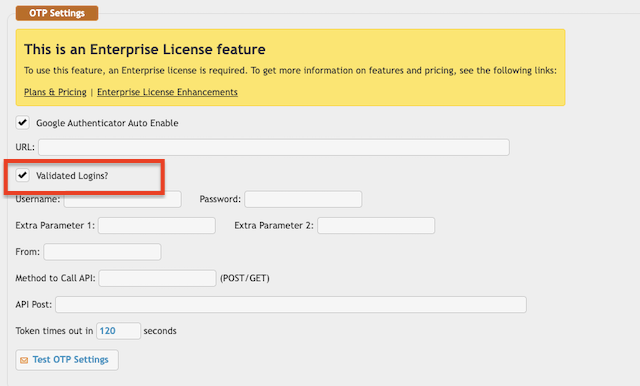Viewport: 640px width, 386px height.
Task: Click the Test OTP Settings button
Action: point(67,360)
